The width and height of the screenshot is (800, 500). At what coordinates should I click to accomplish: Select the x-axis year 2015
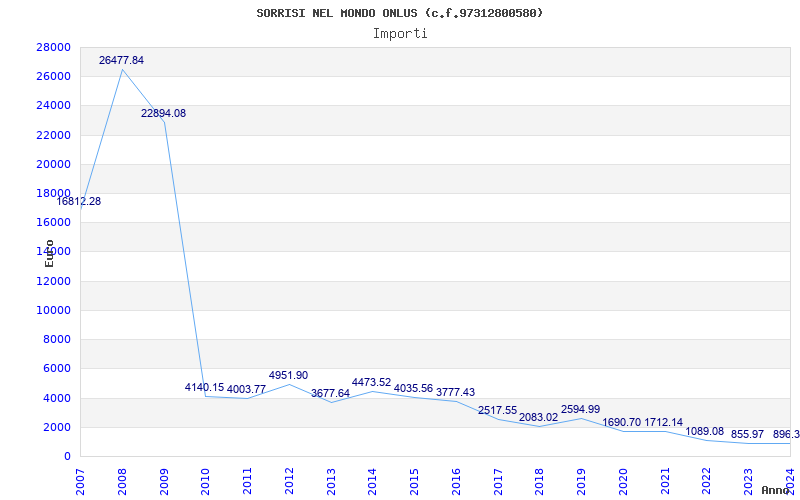(414, 481)
